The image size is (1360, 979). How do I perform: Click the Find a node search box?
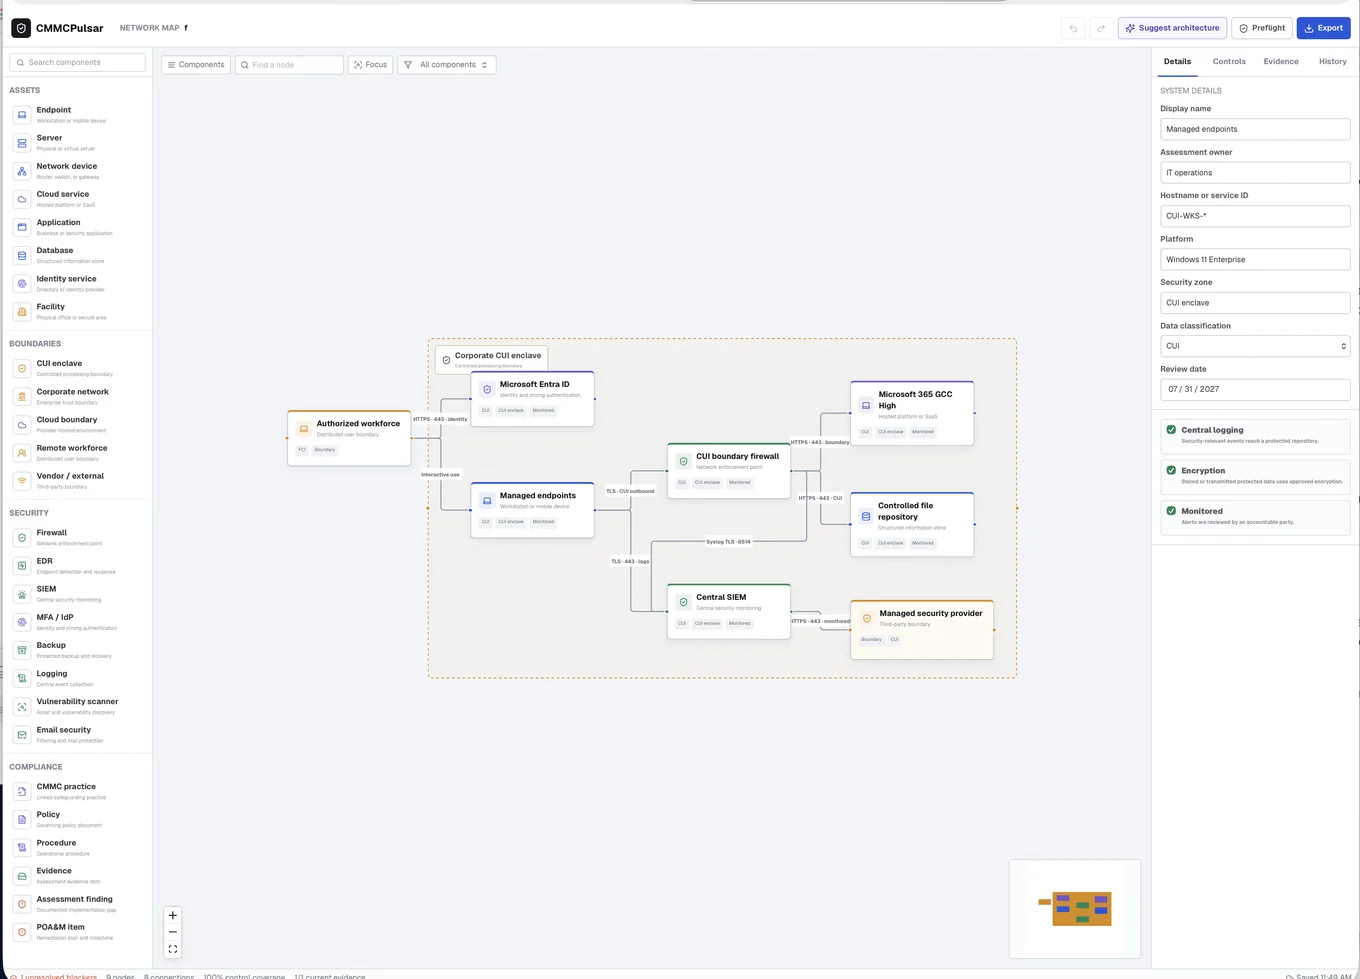(289, 65)
